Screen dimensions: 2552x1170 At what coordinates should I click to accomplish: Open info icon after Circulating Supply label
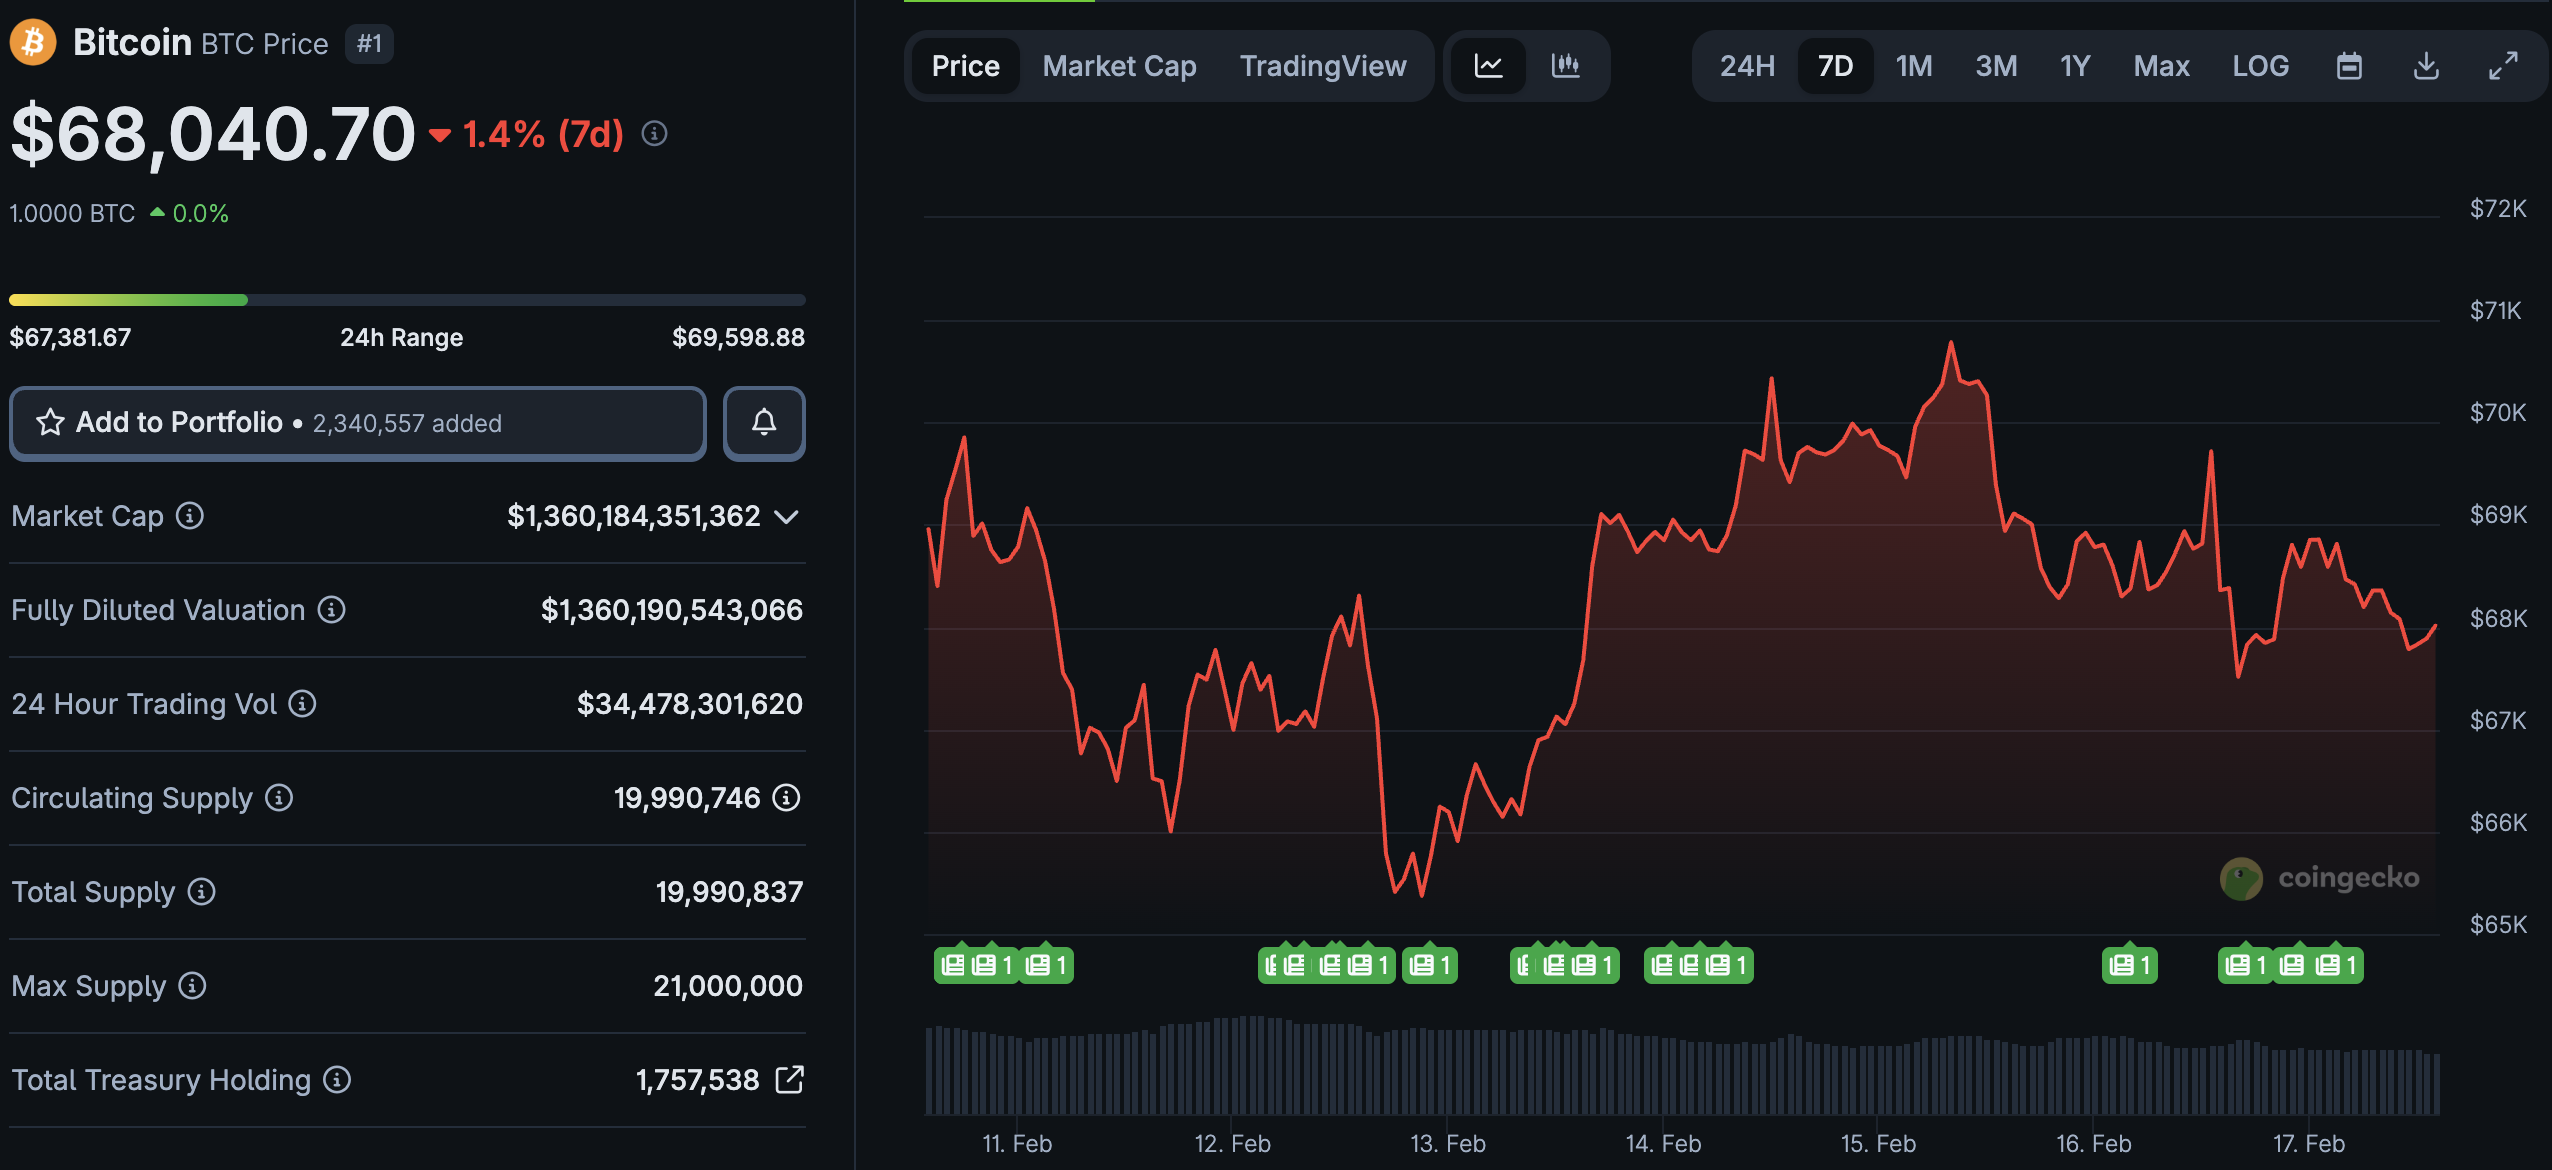tap(279, 798)
